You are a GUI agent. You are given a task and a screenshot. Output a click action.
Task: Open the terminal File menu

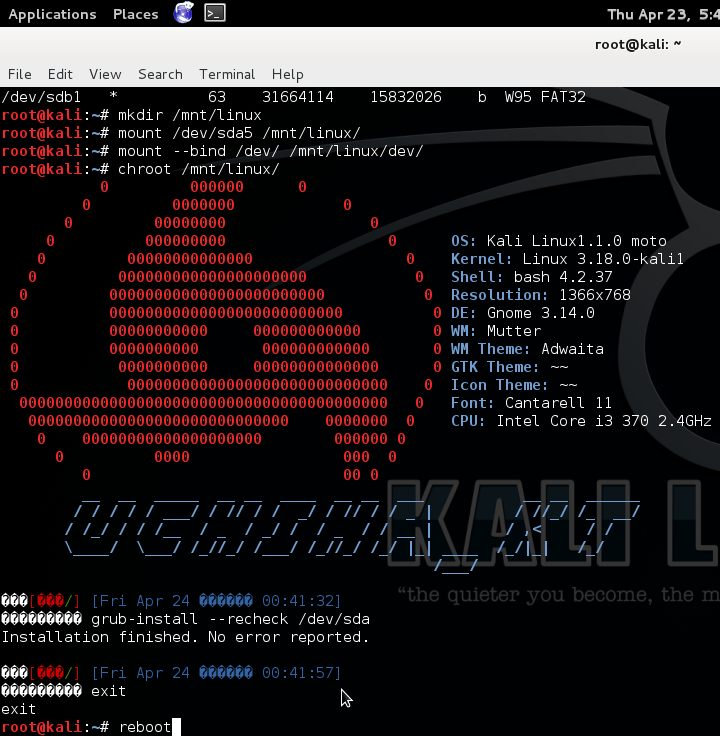[x=20, y=74]
